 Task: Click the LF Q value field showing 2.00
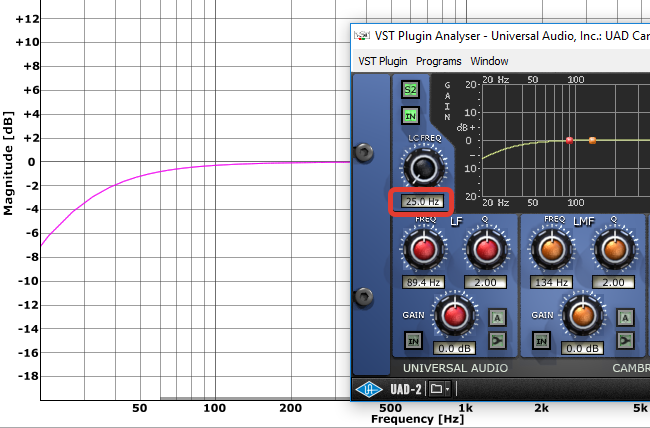click(485, 282)
